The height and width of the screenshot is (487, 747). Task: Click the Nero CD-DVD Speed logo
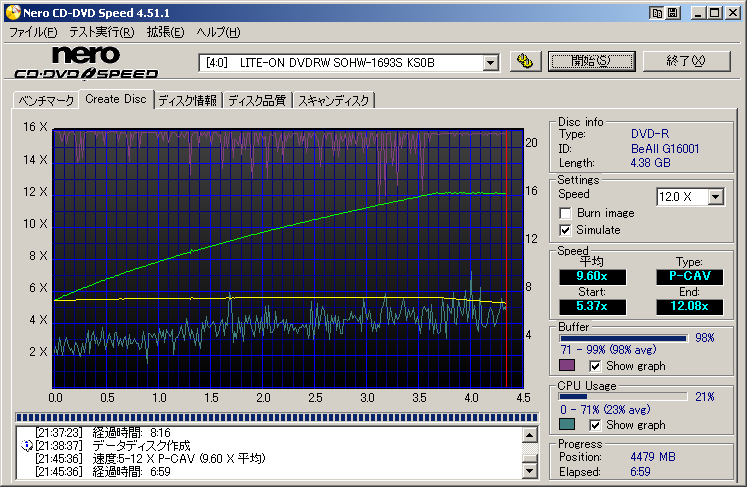(x=86, y=62)
